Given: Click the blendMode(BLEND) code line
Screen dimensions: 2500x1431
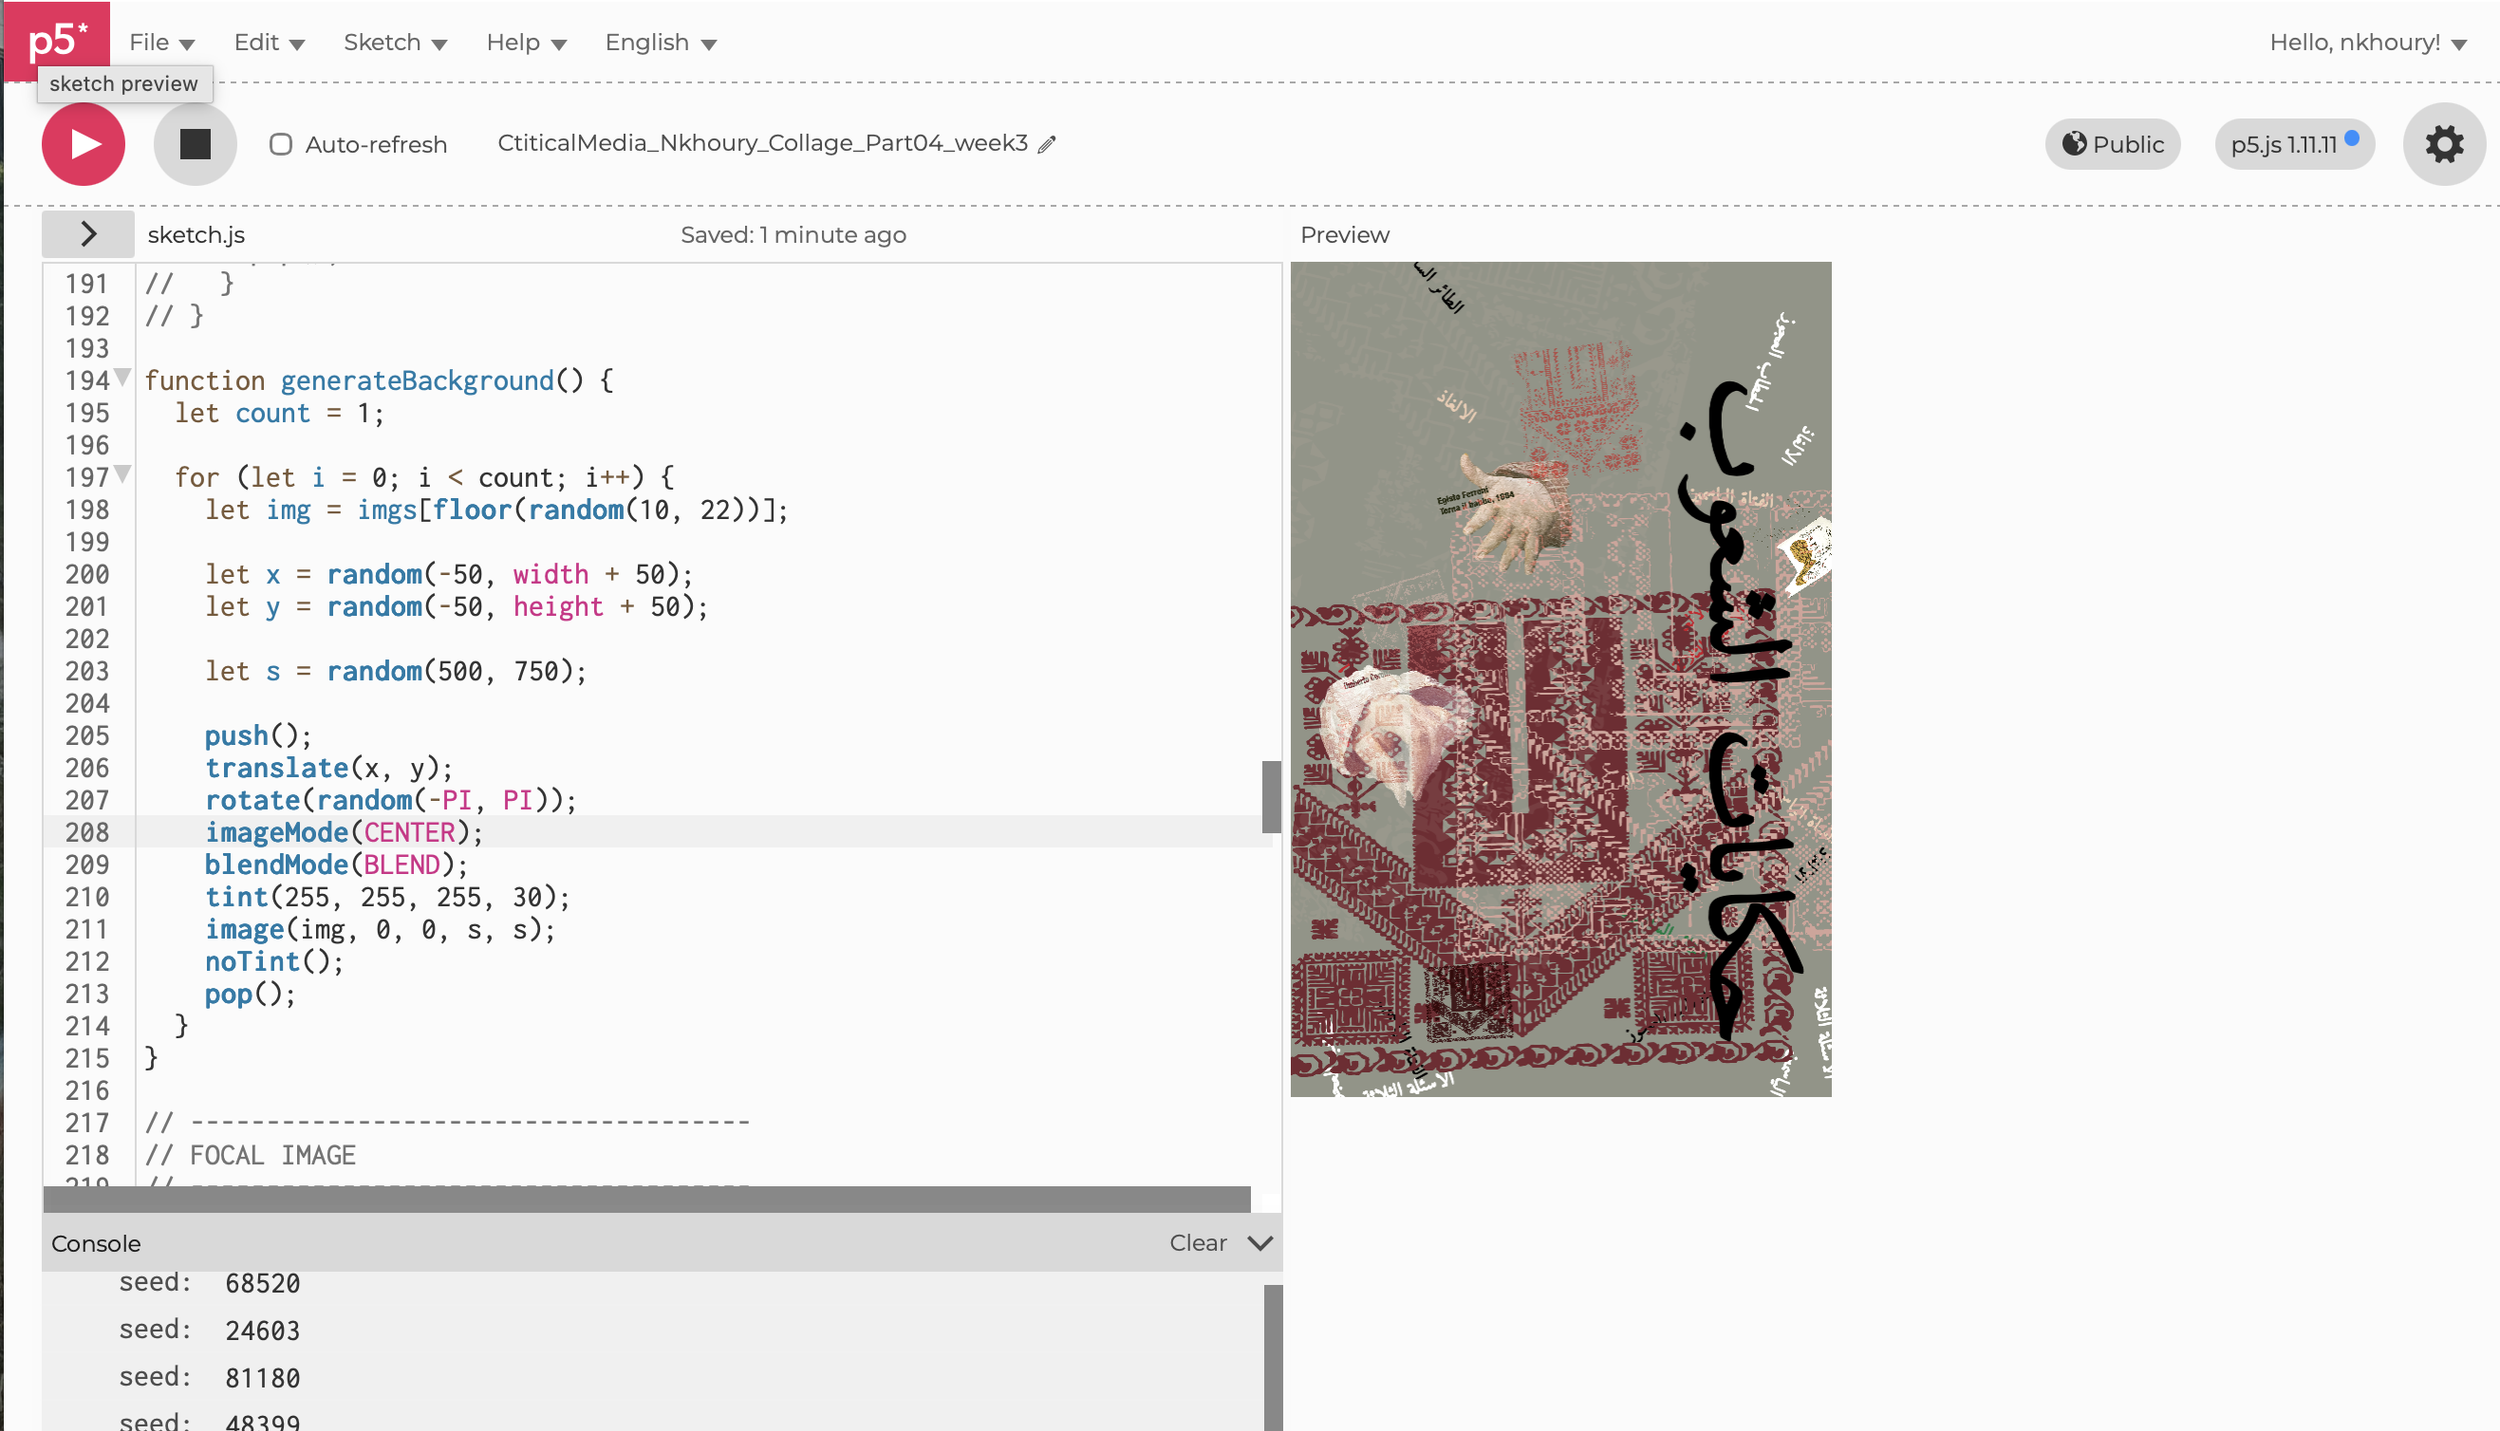Looking at the screenshot, I should click(x=336, y=865).
